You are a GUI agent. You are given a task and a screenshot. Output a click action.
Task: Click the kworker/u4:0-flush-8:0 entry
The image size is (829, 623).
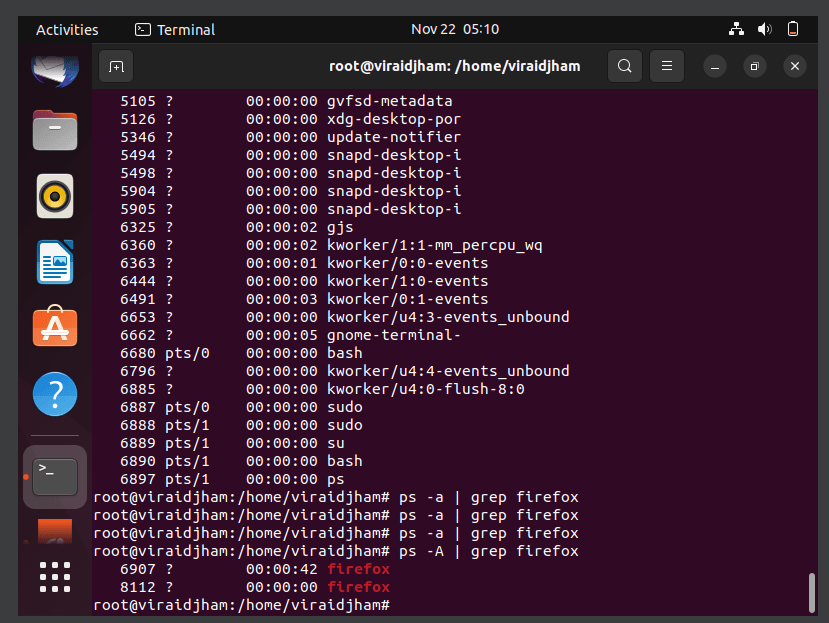point(426,389)
